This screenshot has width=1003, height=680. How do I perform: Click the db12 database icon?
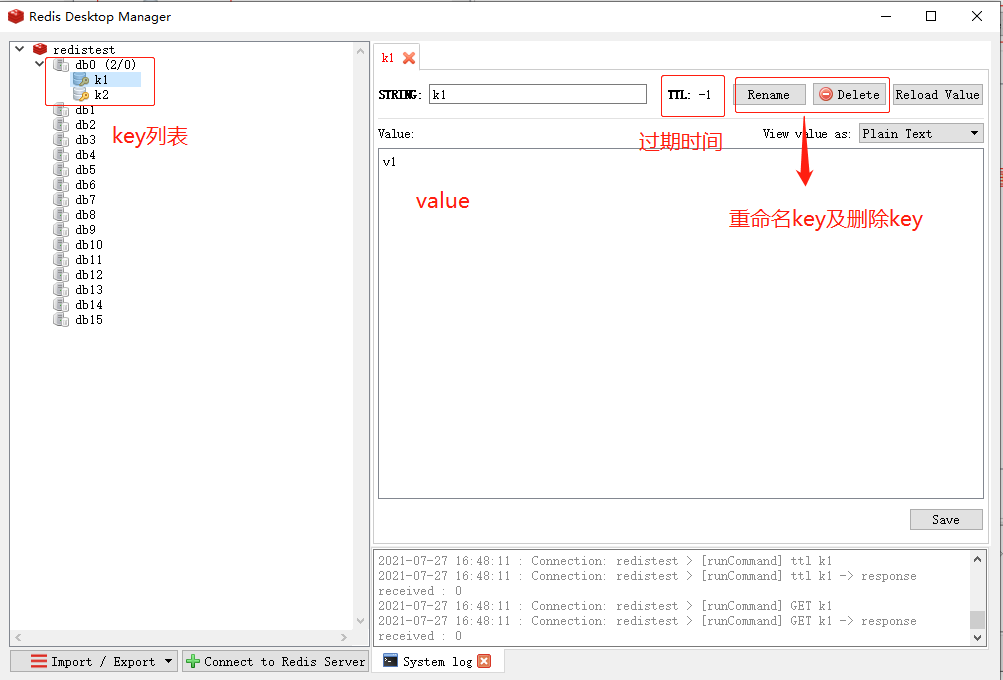point(61,275)
